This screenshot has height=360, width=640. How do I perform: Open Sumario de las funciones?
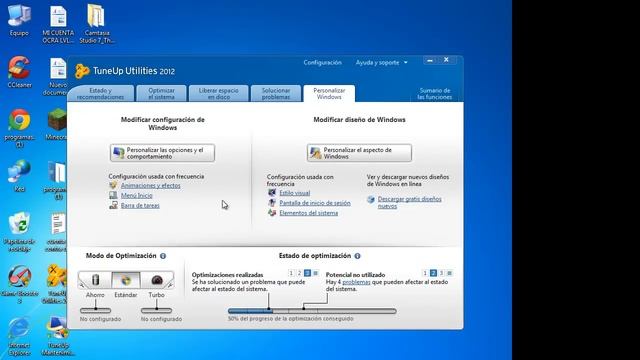[435, 94]
